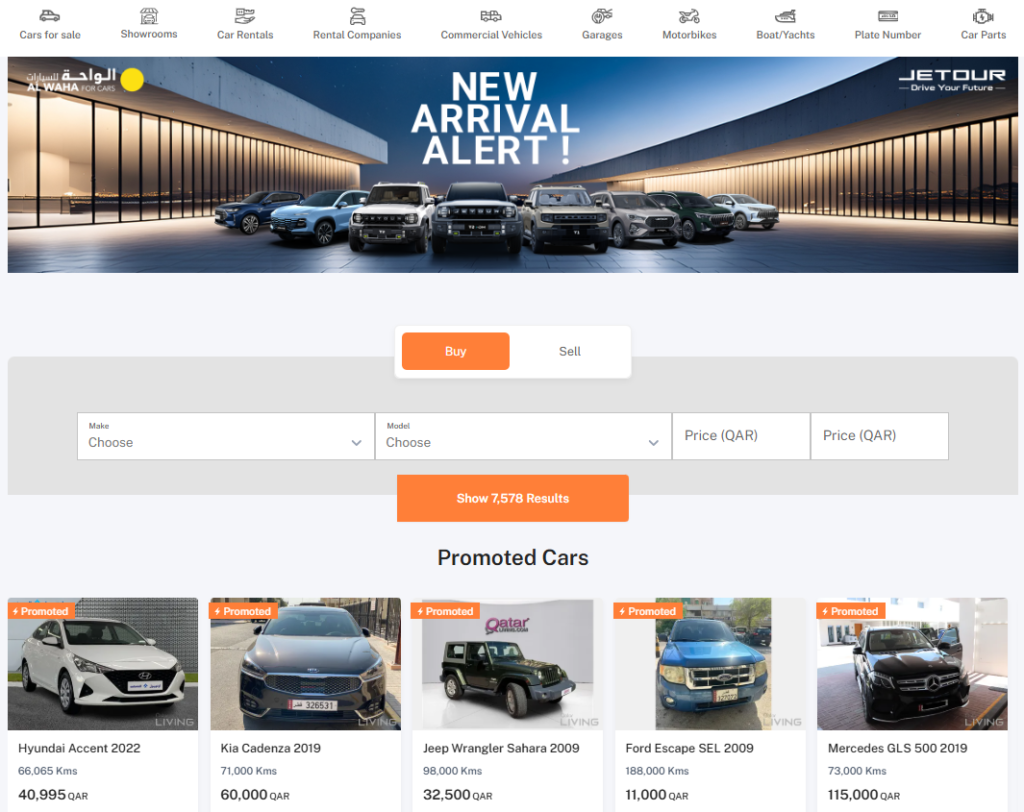
Task: Open the New Arrival Alert banner
Action: [x=513, y=165]
